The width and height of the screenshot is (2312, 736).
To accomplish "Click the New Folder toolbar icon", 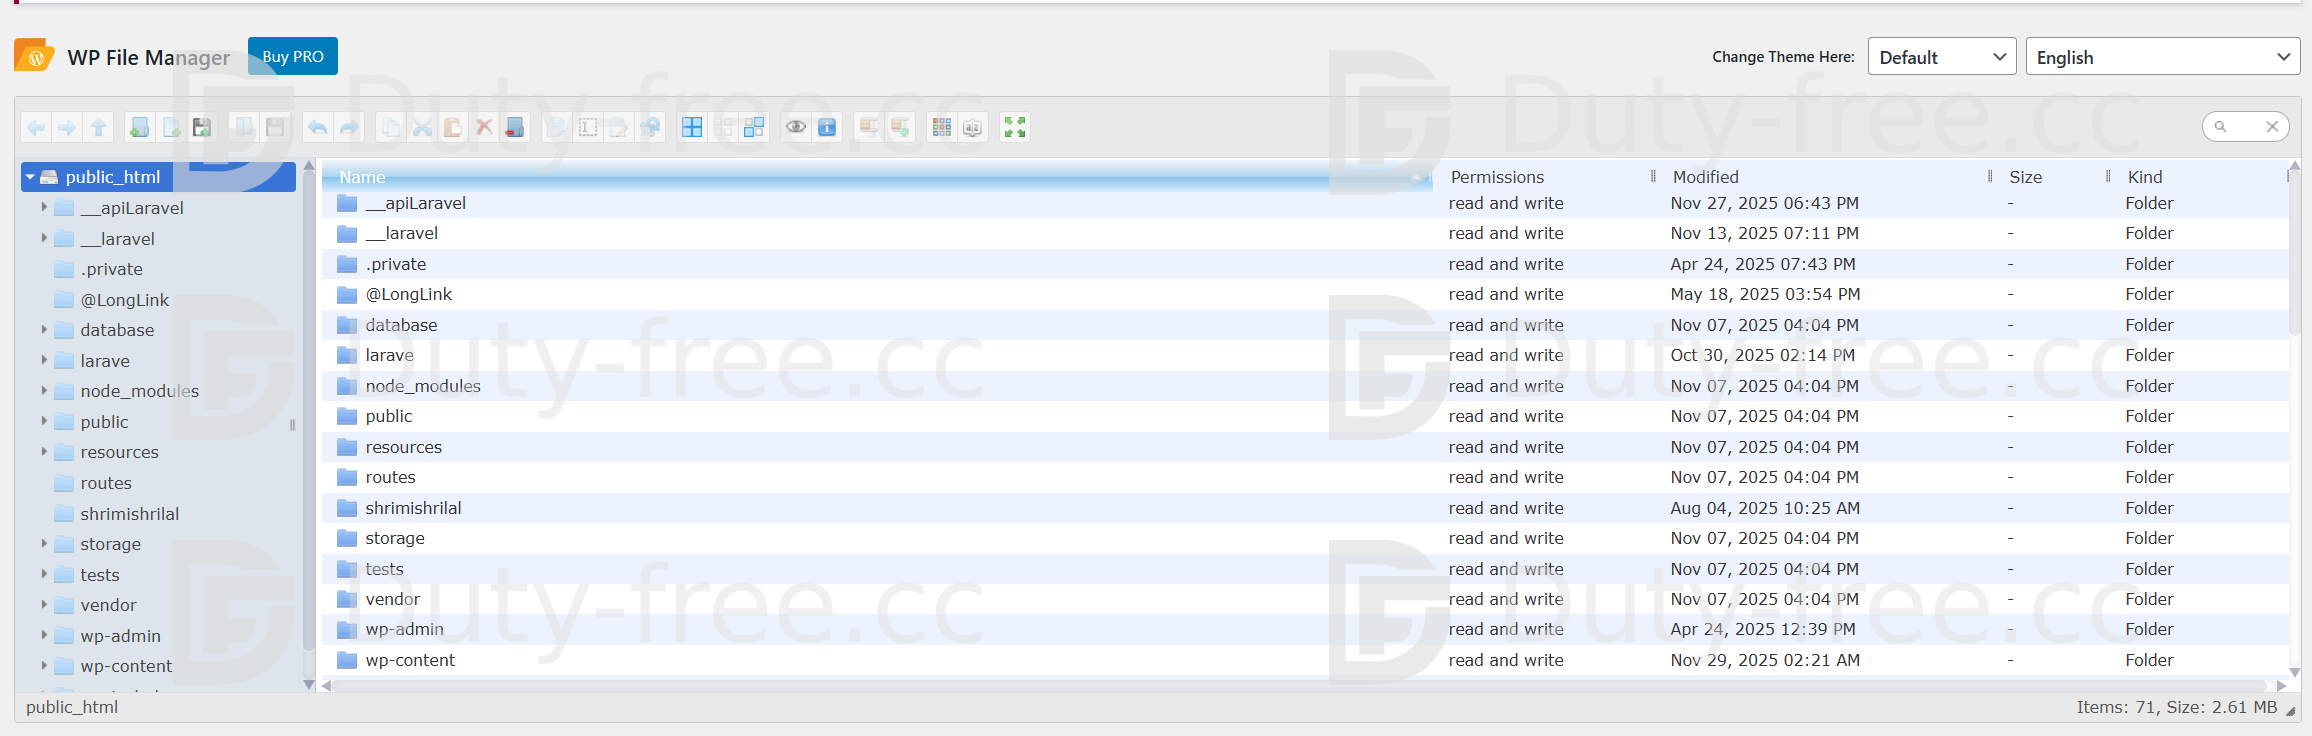I will (x=140, y=127).
